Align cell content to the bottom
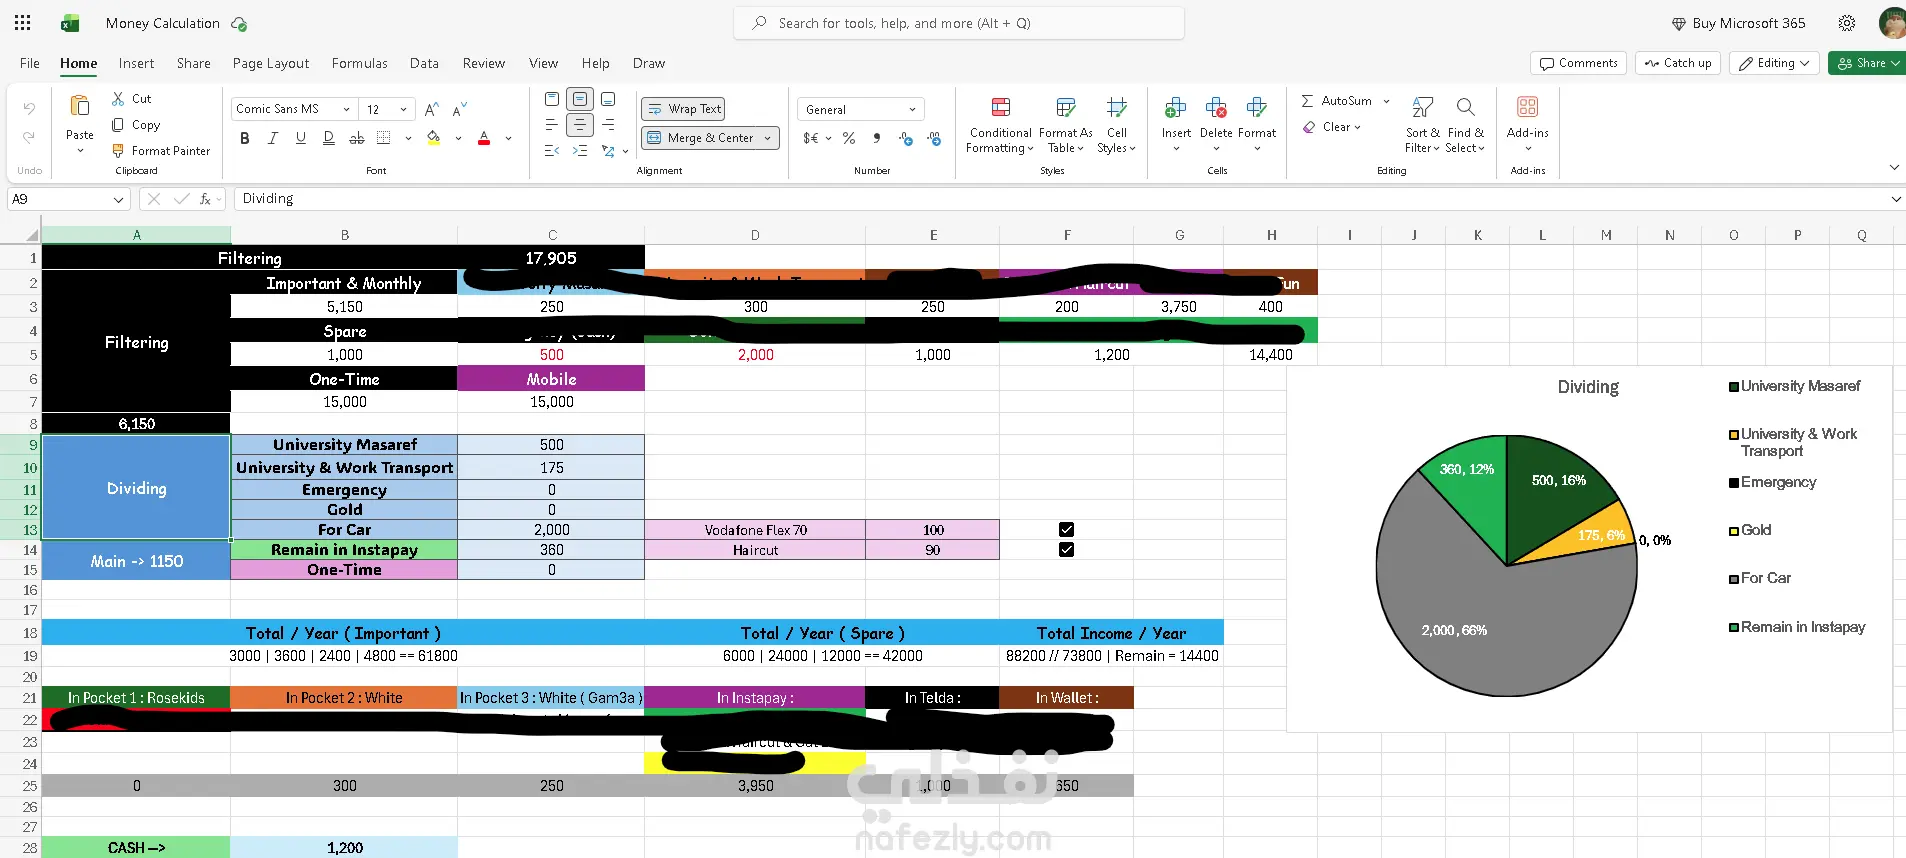1906x858 pixels. pyautogui.click(x=608, y=99)
